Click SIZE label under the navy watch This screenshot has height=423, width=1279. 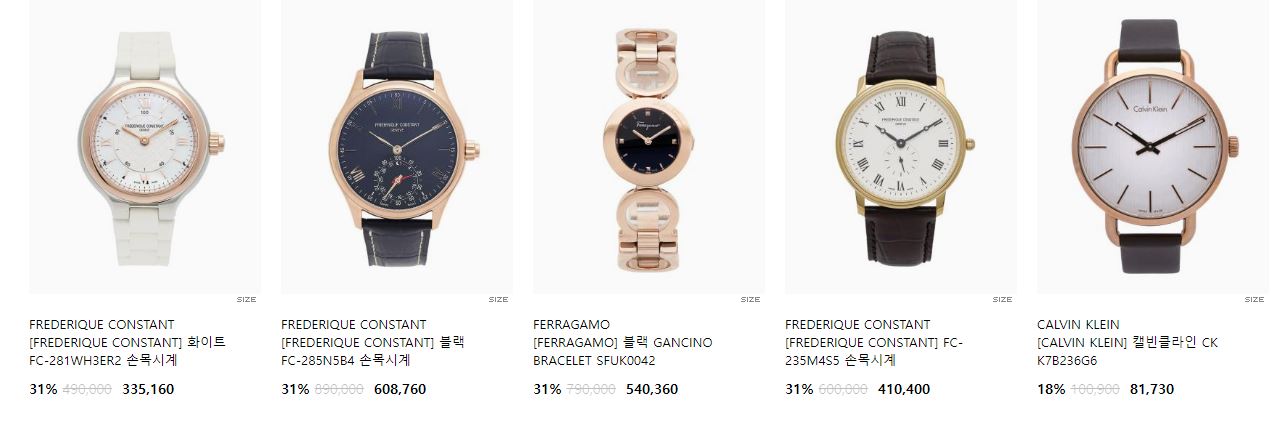[498, 299]
